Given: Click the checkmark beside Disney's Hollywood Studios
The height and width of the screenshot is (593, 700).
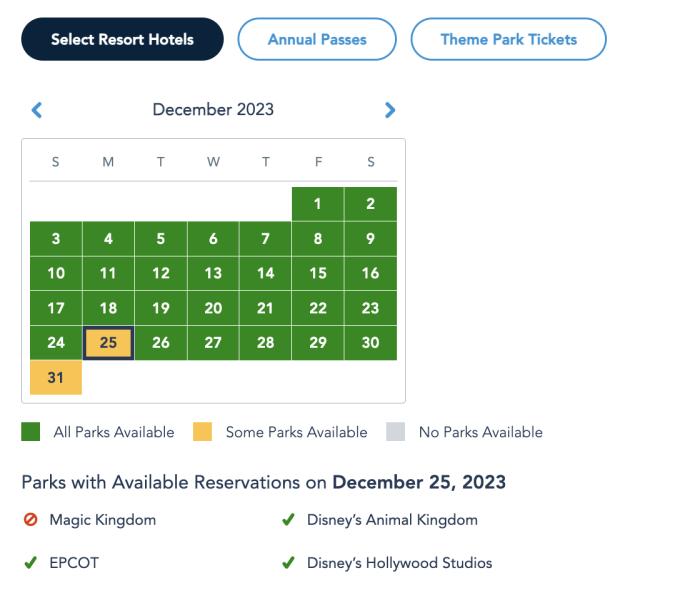Looking at the screenshot, I should pyautogui.click(x=288, y=563).
